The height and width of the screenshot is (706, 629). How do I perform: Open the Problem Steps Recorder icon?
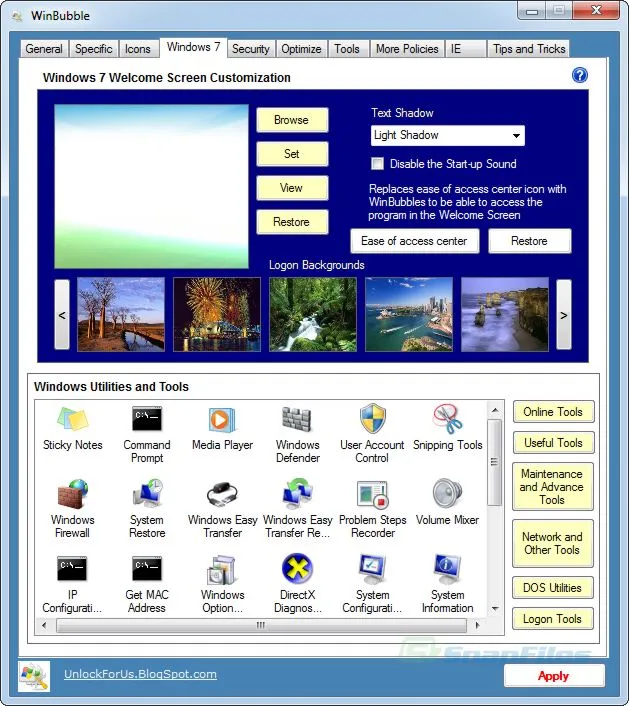point(372,494)
